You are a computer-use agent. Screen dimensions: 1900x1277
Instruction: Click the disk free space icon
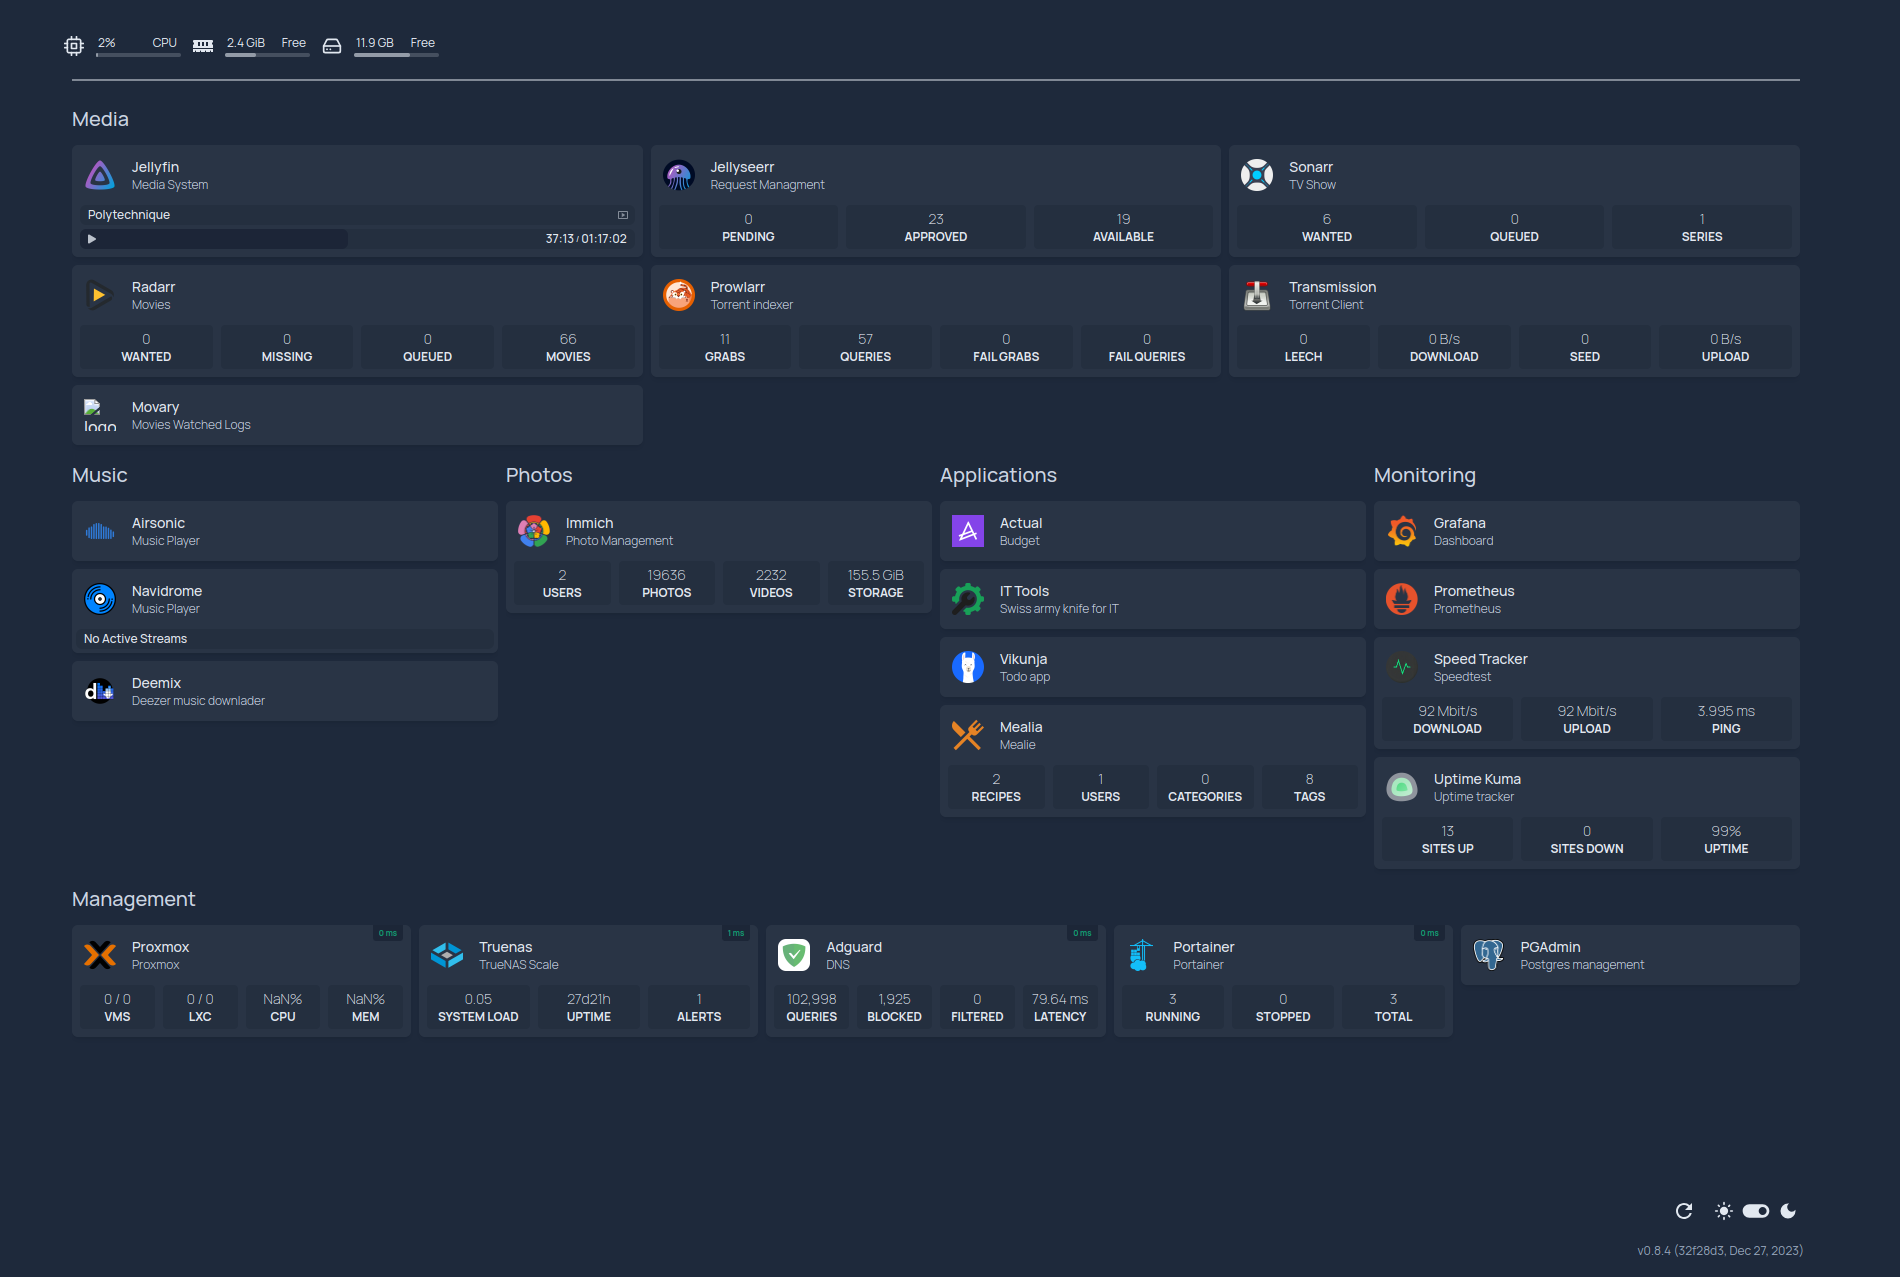pos(332,45)
